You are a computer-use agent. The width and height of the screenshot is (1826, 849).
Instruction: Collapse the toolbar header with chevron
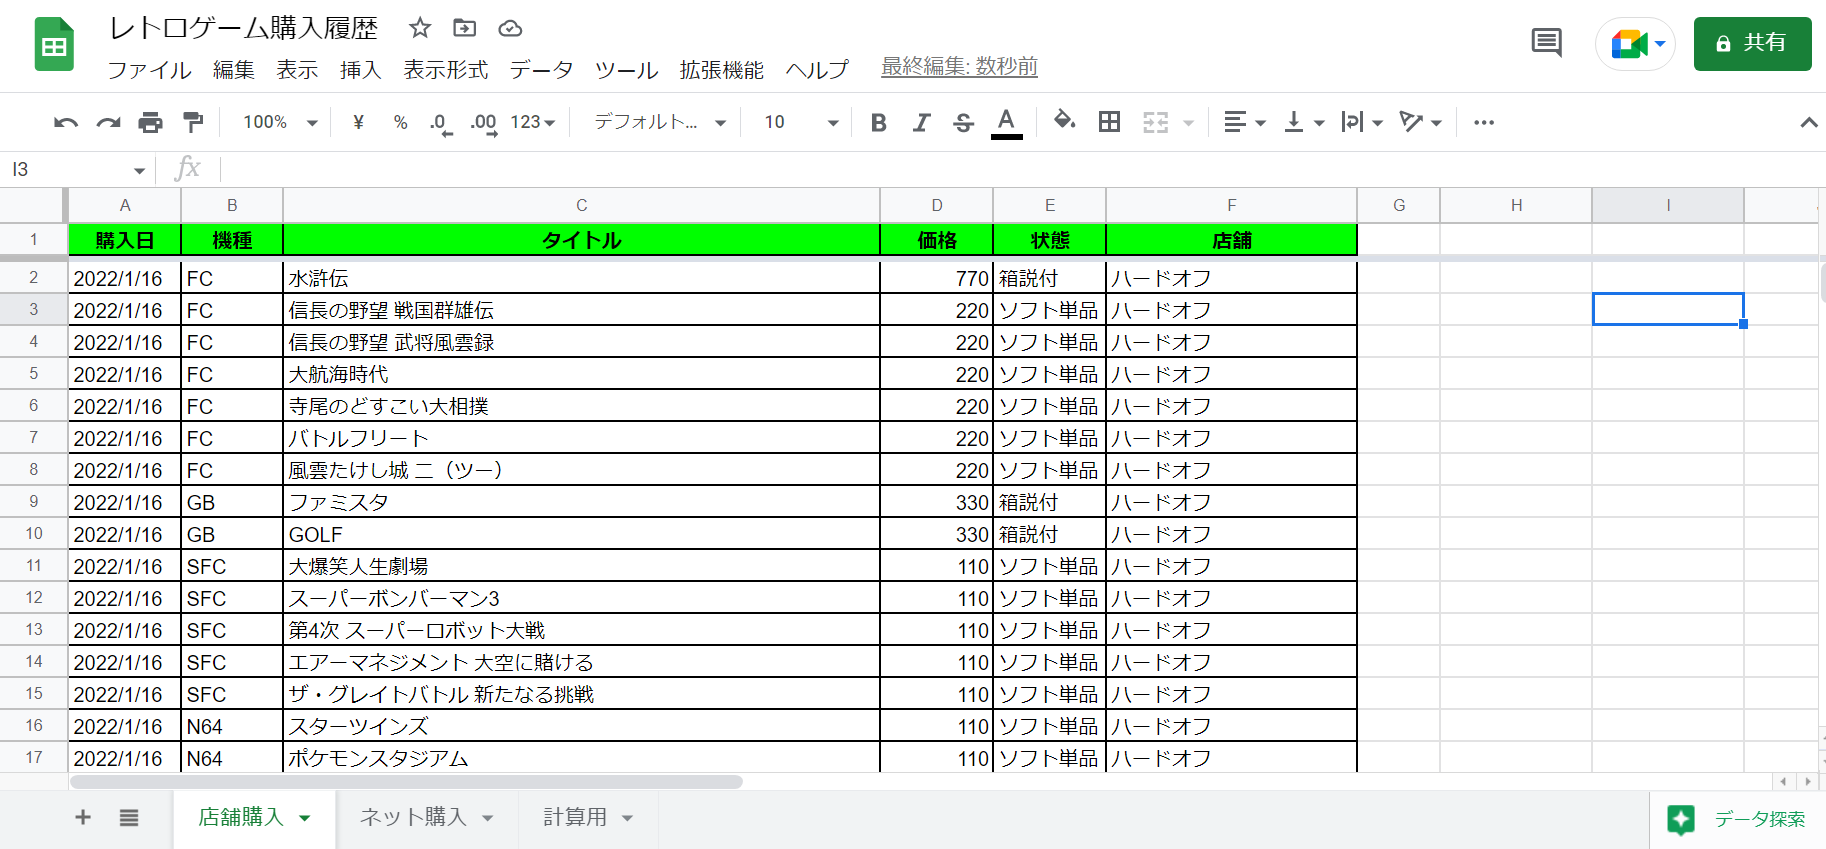(x=1808, y=122)
